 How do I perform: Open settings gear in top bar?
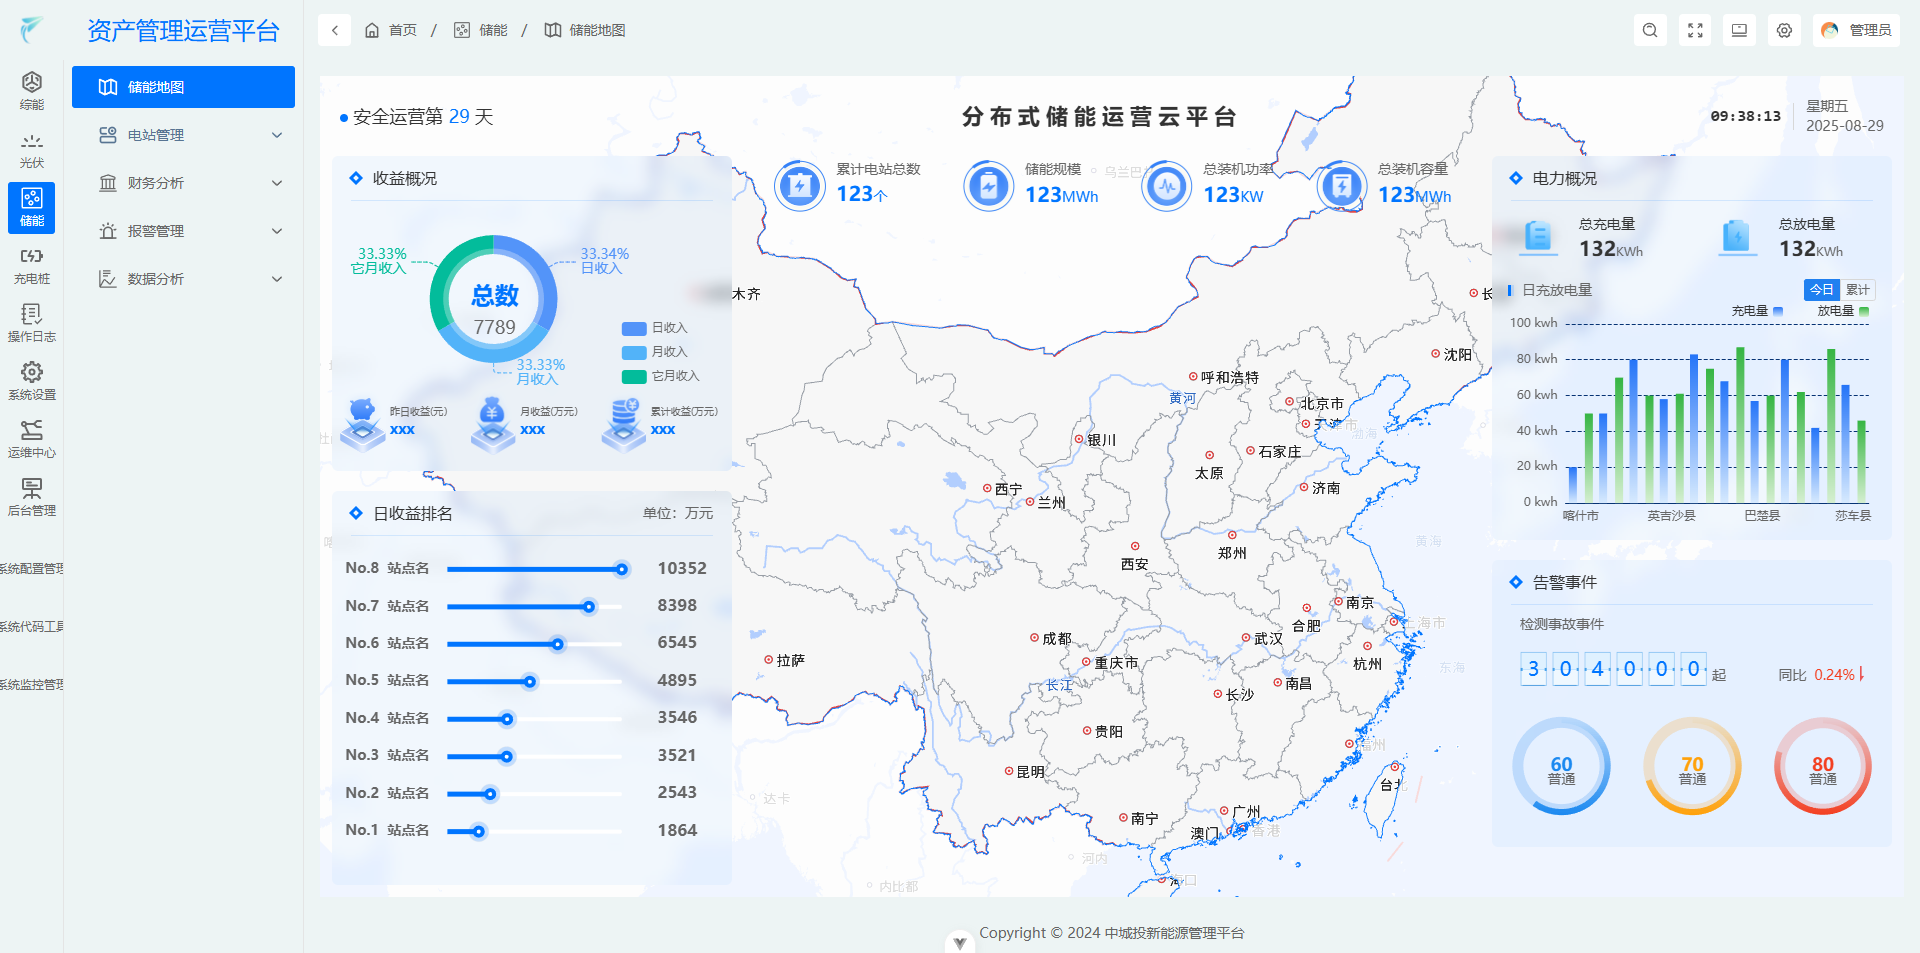tap(1784, 30)
